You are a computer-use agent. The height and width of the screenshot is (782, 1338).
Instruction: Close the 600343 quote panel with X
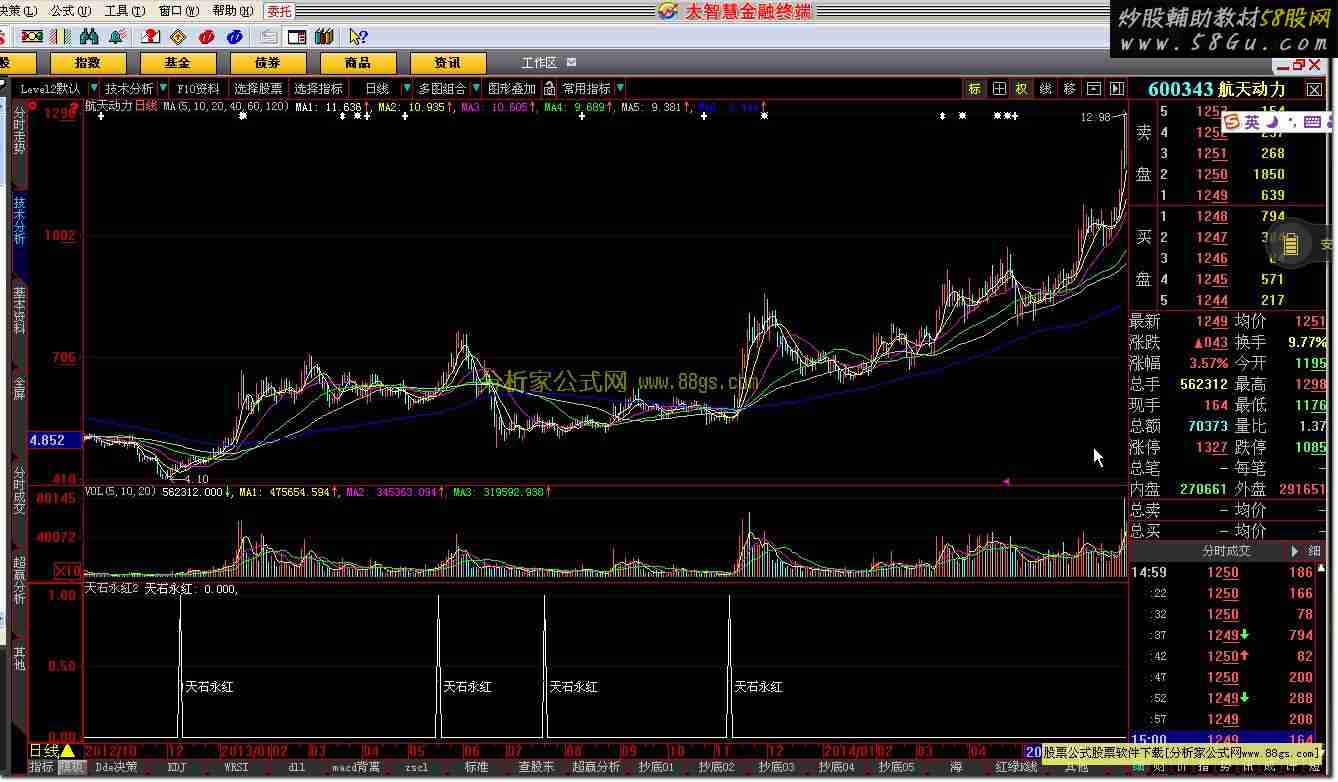coord(1314,90)
